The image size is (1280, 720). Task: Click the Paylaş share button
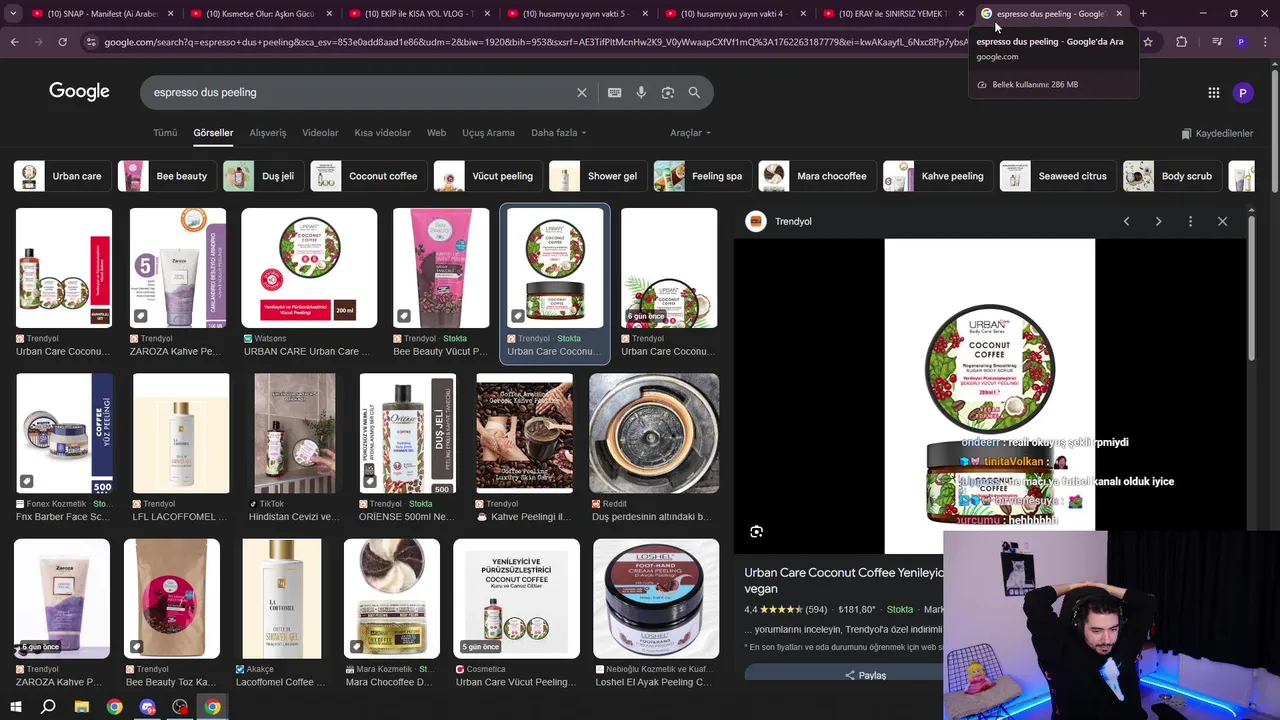[x=866, y=675]
